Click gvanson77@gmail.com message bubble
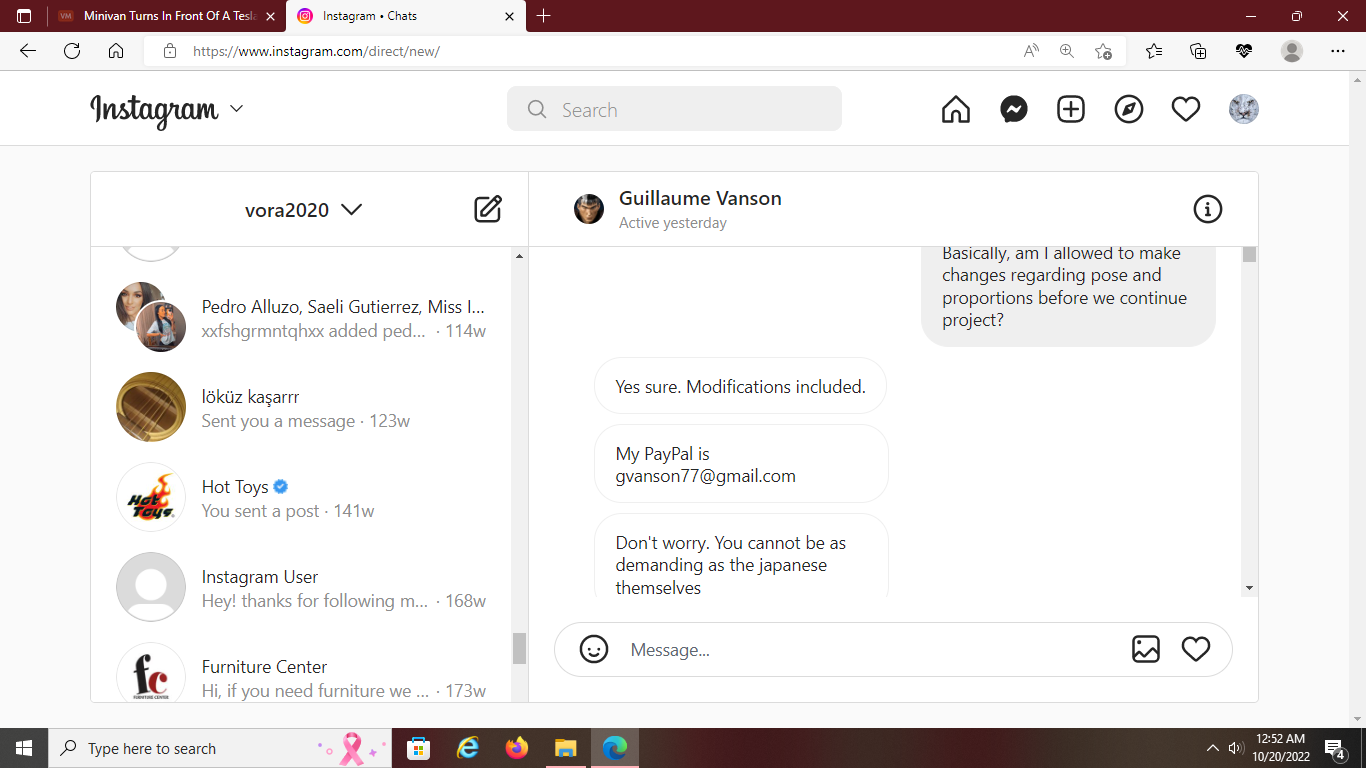The height and width of the screenshot is (768, 1366). pyautogui.click(x=741, y=464)
